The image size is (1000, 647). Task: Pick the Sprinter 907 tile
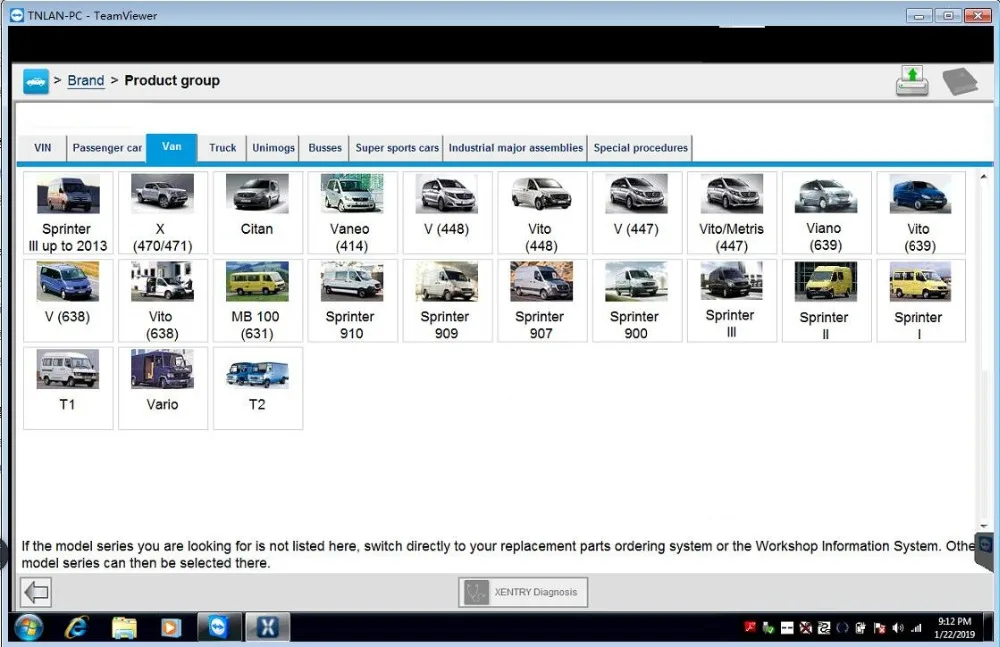pyautogui.click(x=541, y=301)
